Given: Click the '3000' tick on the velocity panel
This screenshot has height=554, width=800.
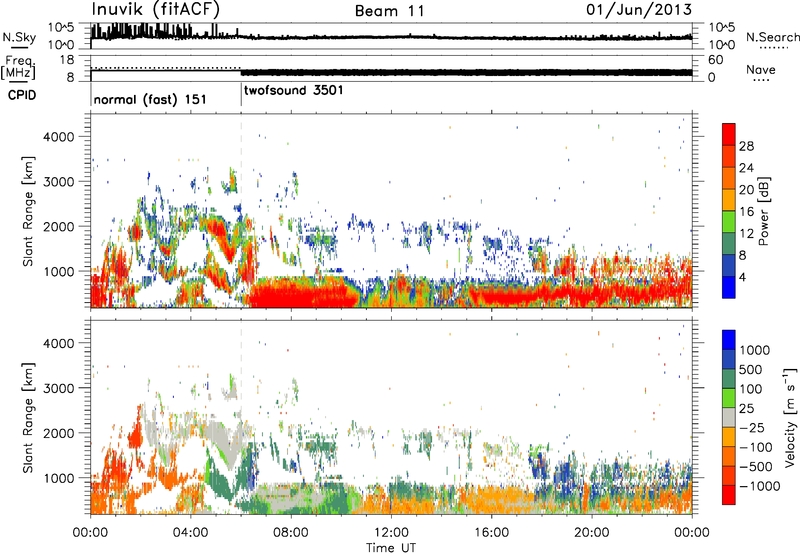Looking at the screenshot, I should tap(58, 388).
